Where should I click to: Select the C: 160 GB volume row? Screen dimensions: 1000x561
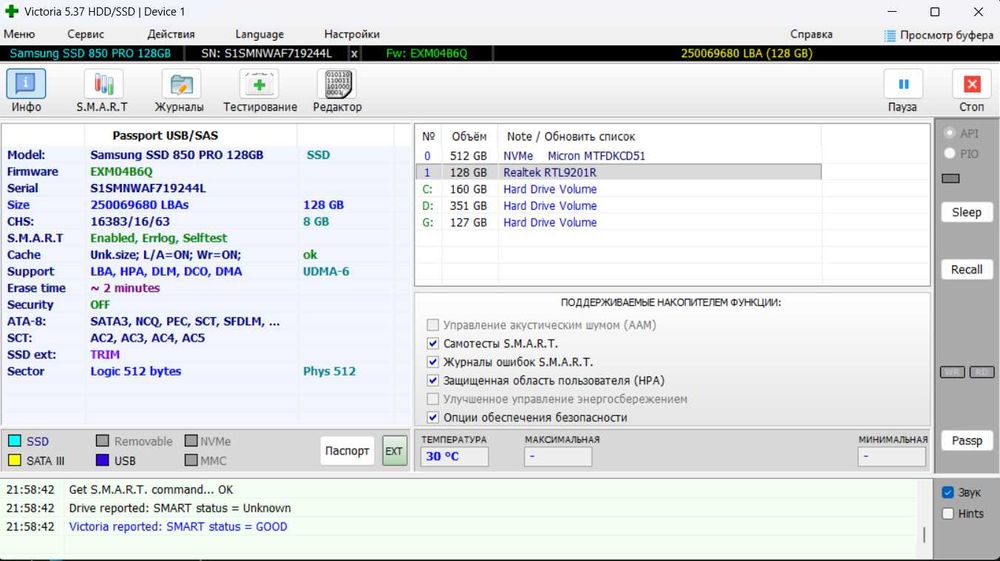618,189
